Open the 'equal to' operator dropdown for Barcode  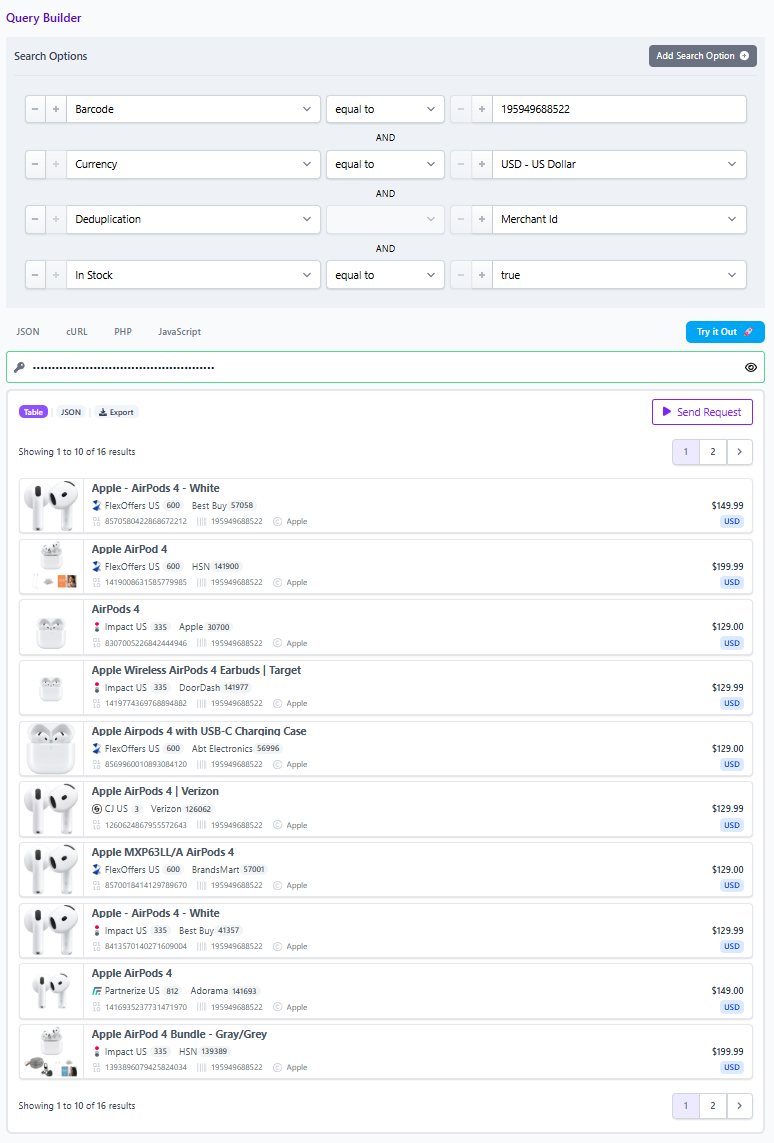click(385, 109)
